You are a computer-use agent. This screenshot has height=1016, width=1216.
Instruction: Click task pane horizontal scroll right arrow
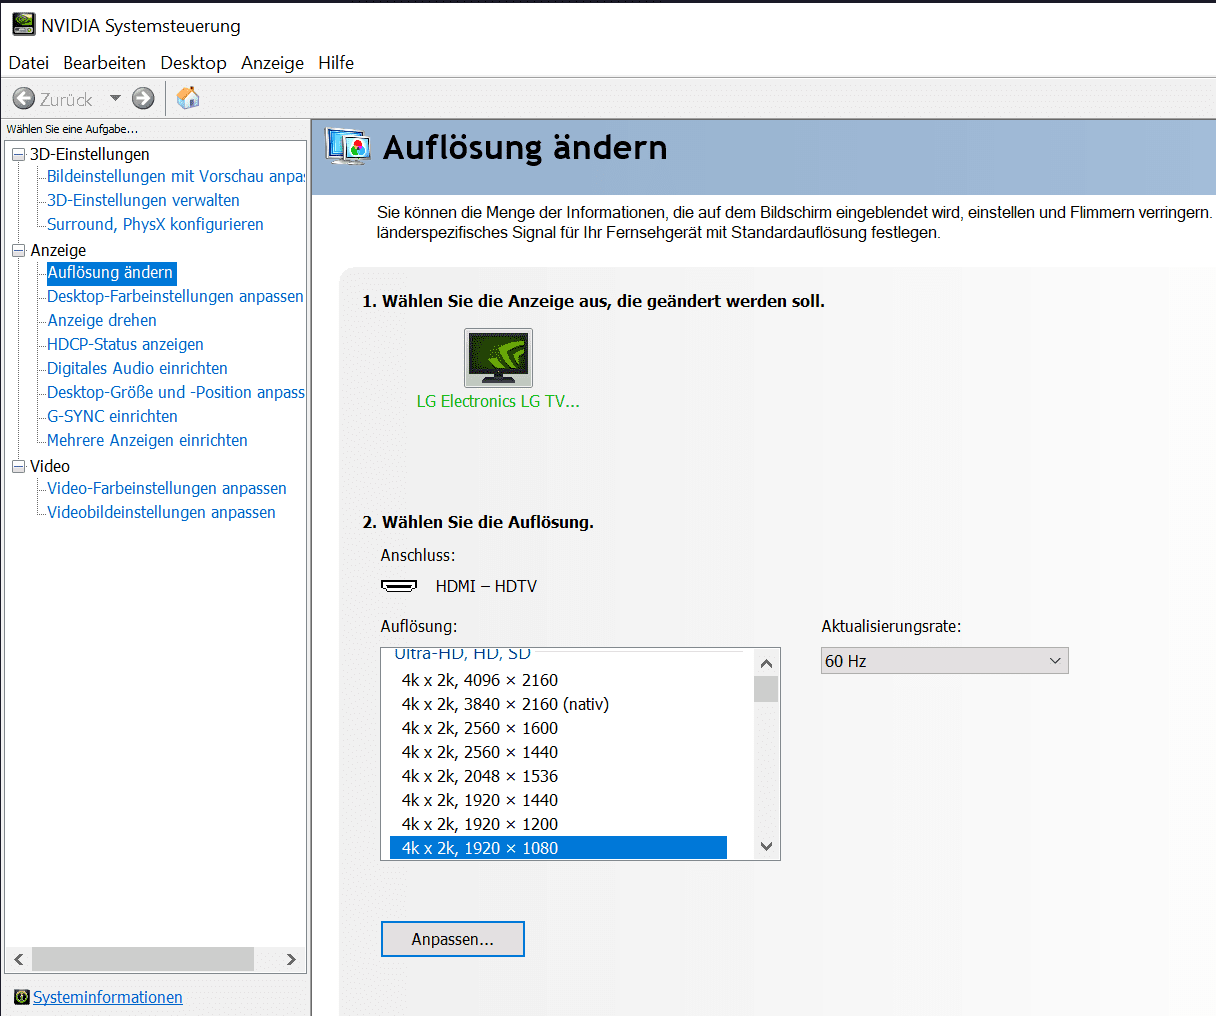(x=291, y=959)
